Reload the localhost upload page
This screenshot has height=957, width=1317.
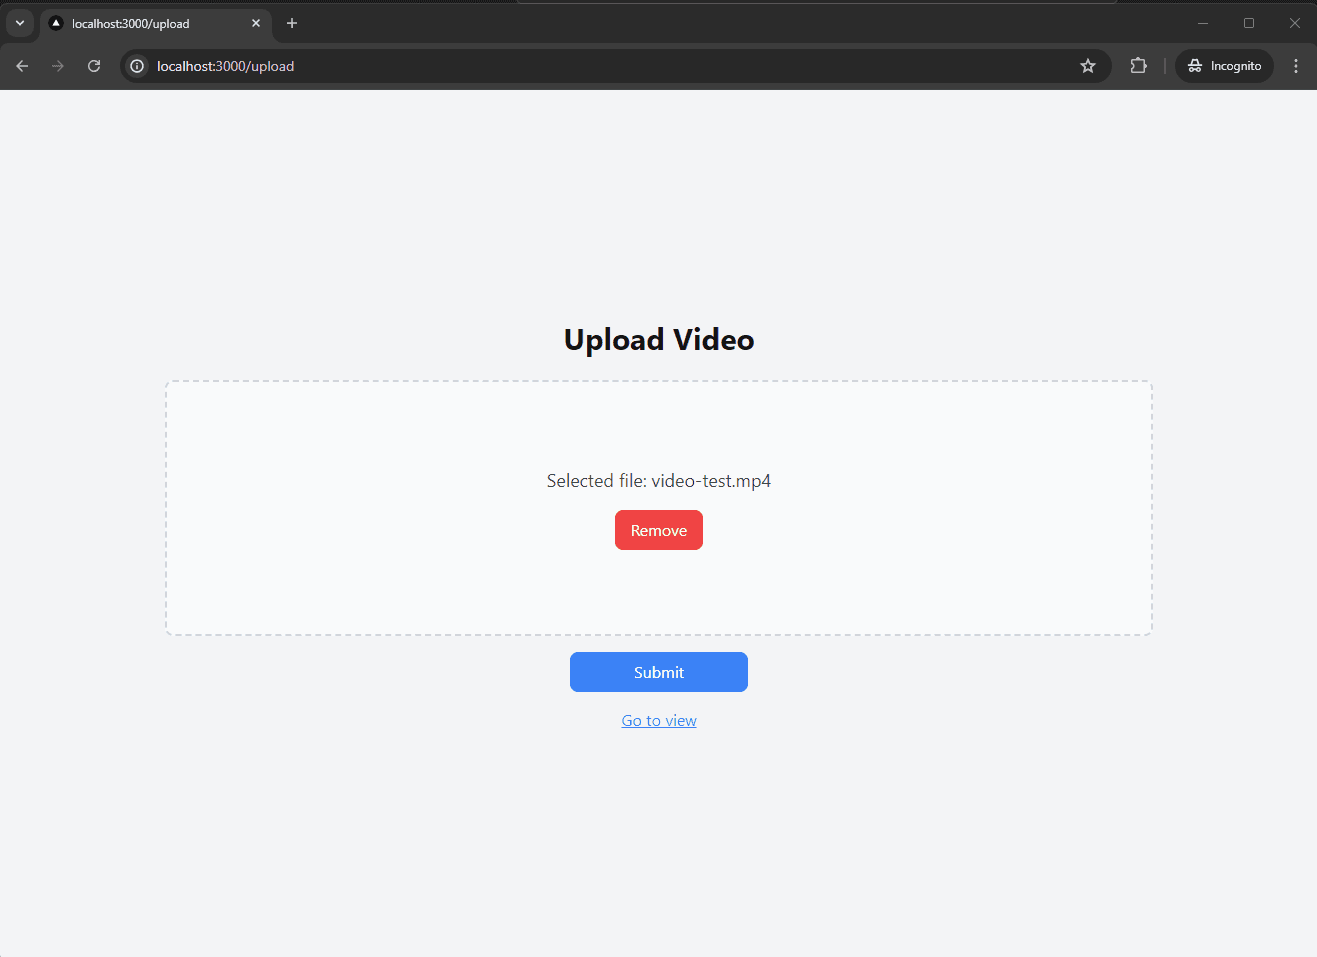click(x=94, y=66)
